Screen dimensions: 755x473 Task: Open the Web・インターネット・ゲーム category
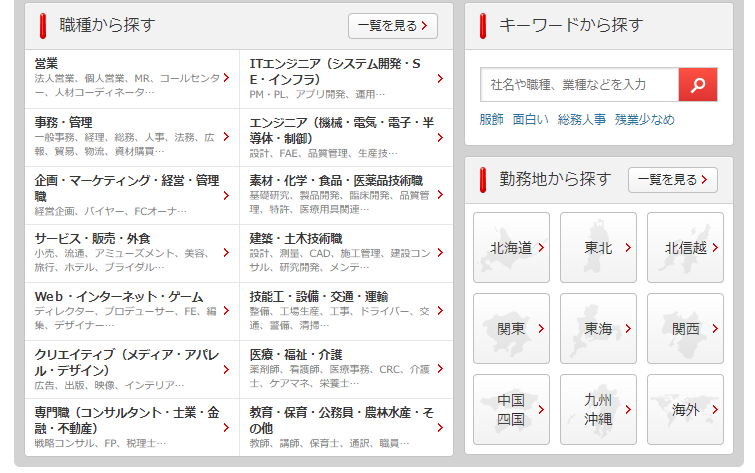coord(132,312)
